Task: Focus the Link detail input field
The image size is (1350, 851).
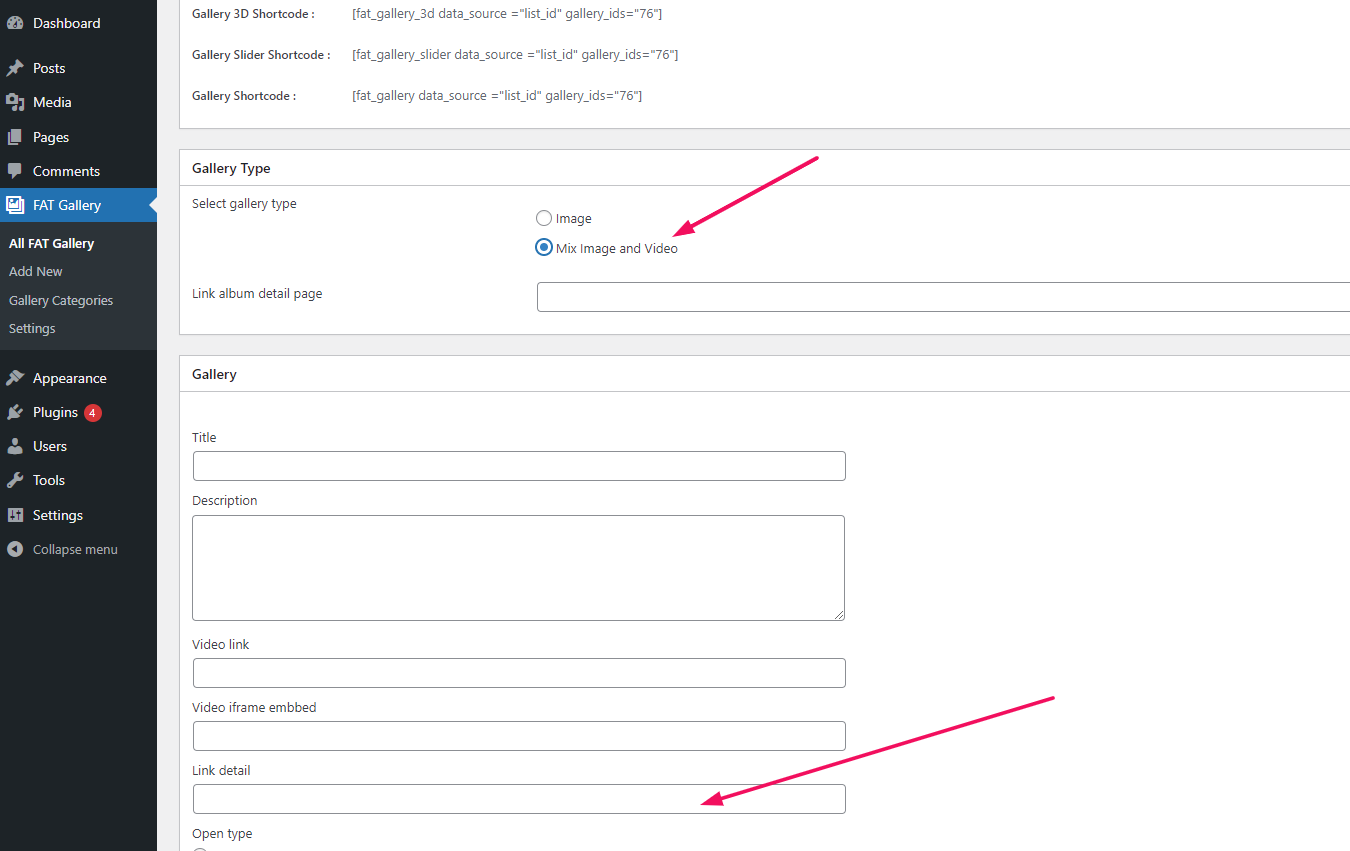Action: click(x=519, y=799)
